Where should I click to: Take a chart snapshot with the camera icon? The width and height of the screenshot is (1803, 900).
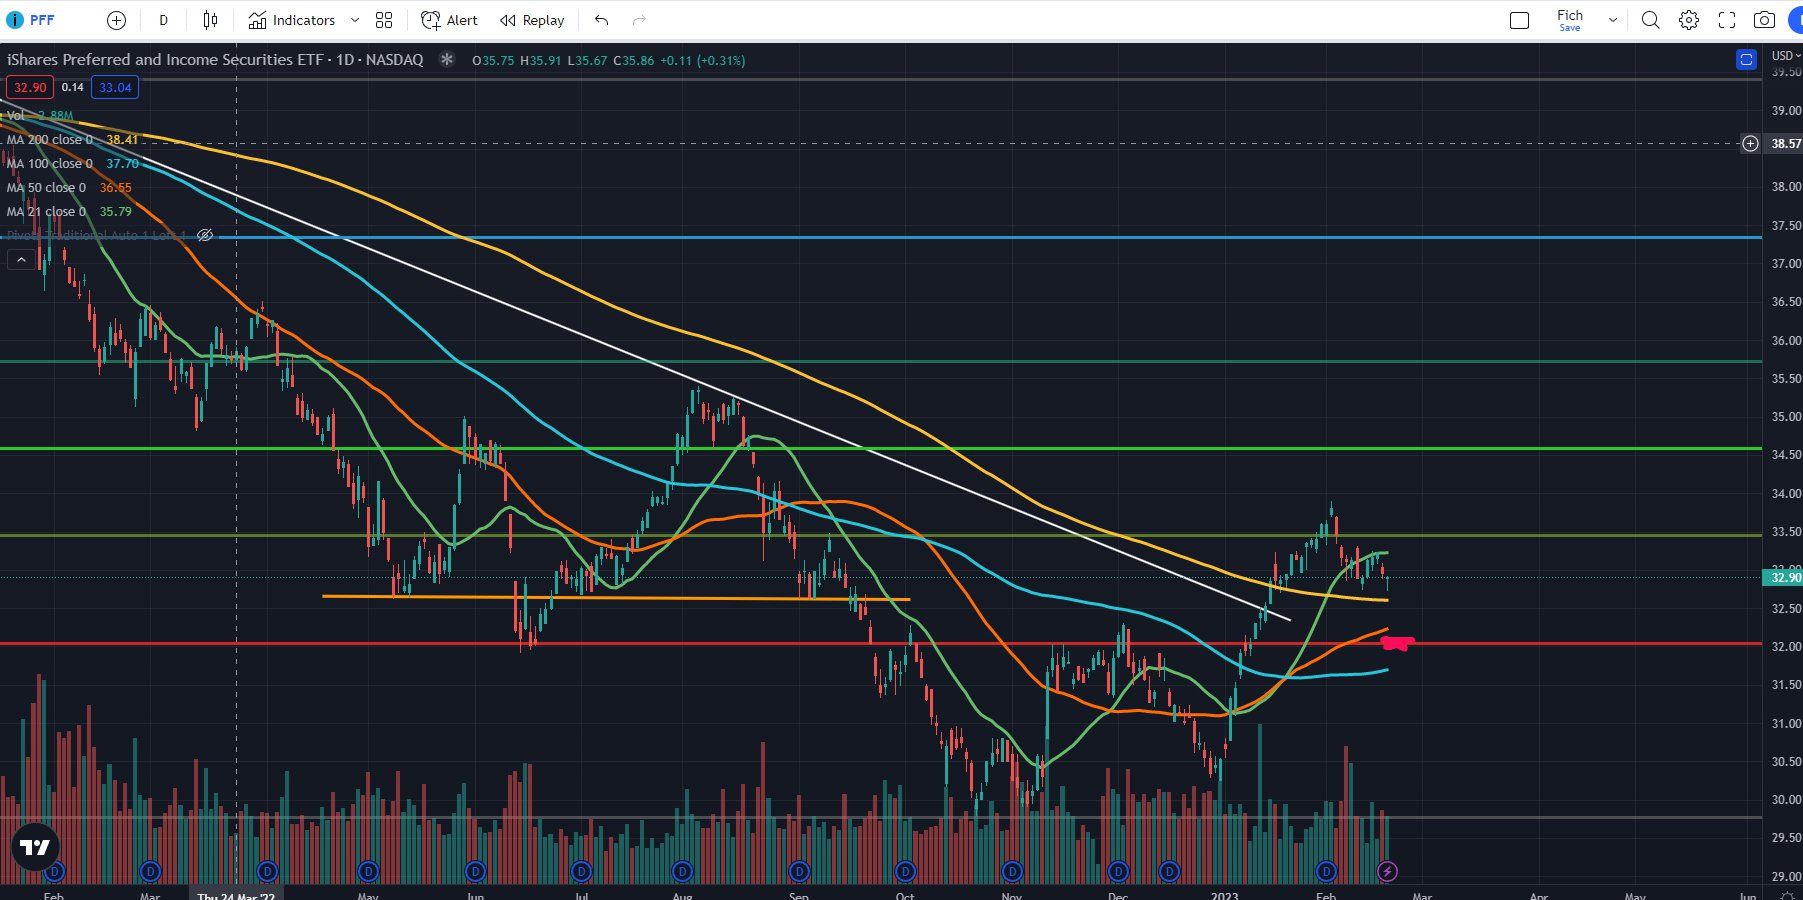point(1765,20)
